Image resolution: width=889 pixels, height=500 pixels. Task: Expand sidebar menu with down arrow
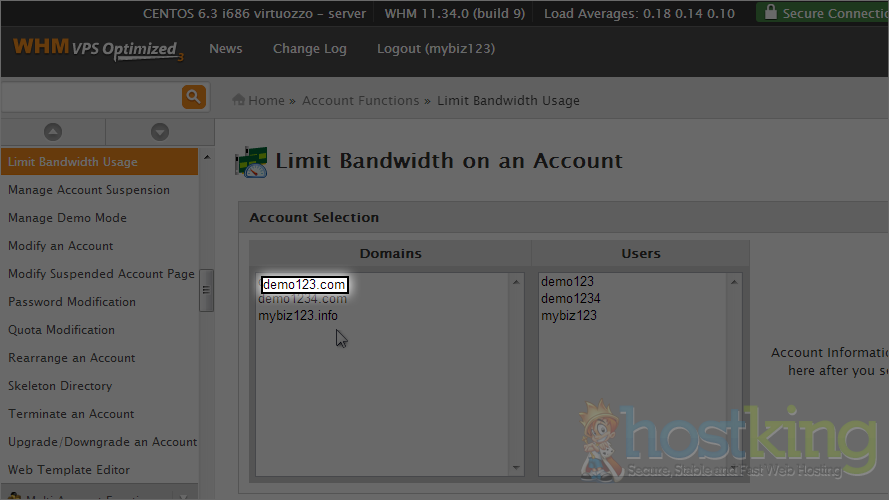pyautogui.click(x=159, y=132)
